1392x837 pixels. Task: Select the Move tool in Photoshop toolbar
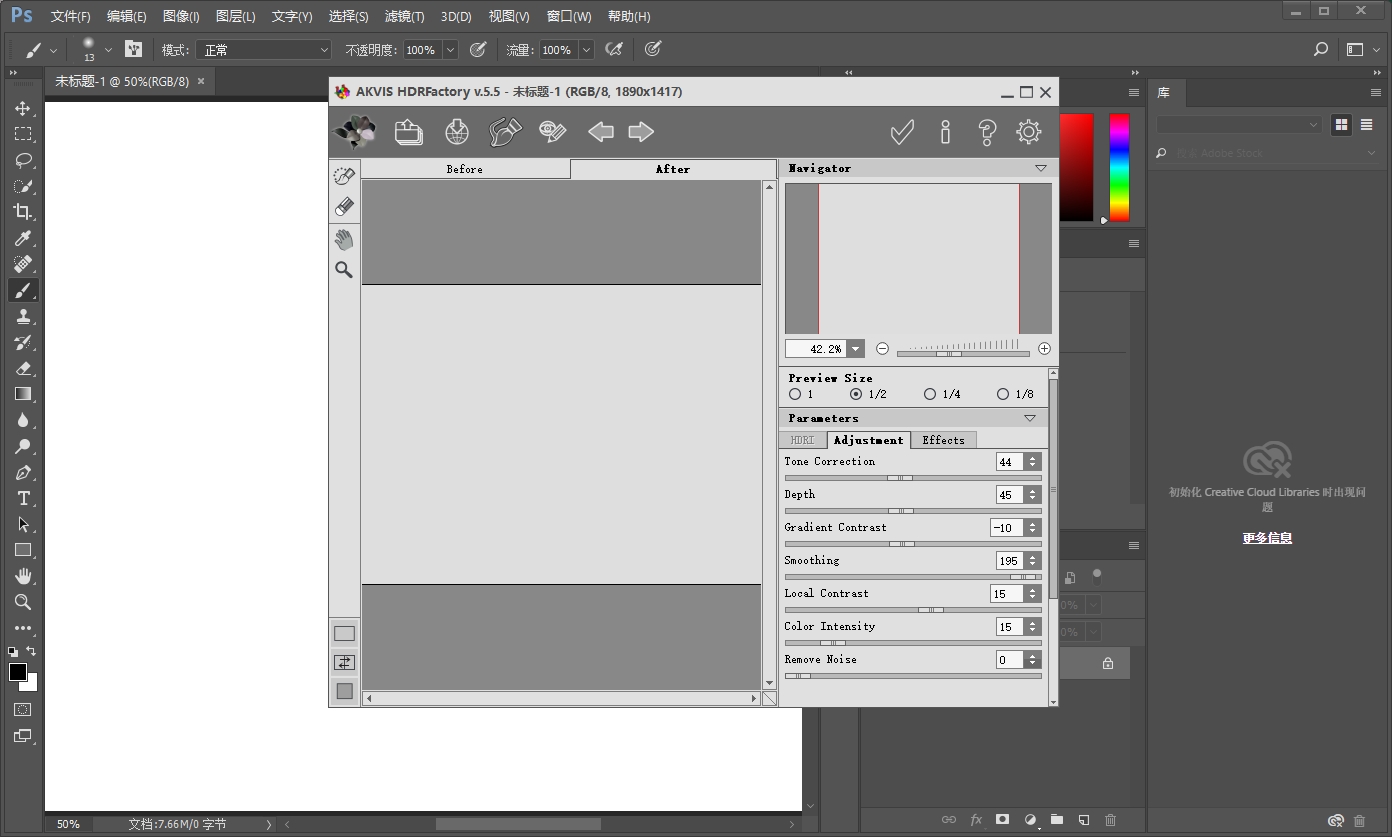click(23, 108)
